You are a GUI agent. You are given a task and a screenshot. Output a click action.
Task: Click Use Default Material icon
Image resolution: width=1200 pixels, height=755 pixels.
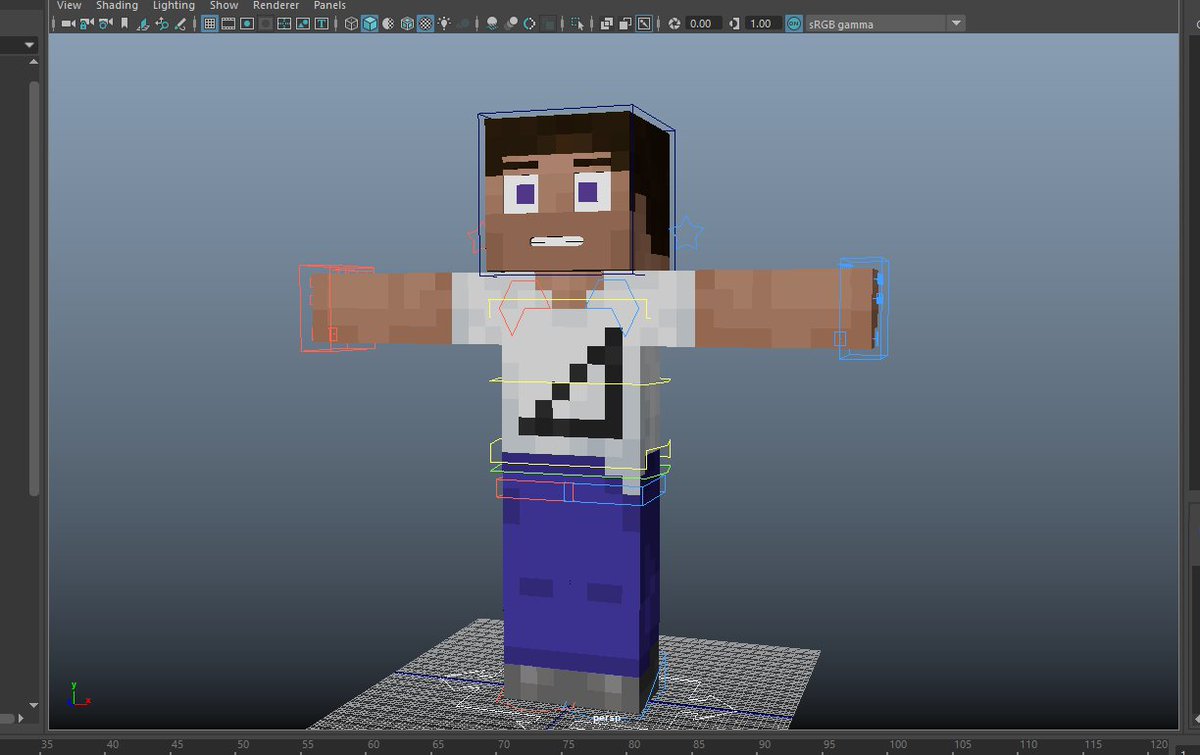click(388, 23)
